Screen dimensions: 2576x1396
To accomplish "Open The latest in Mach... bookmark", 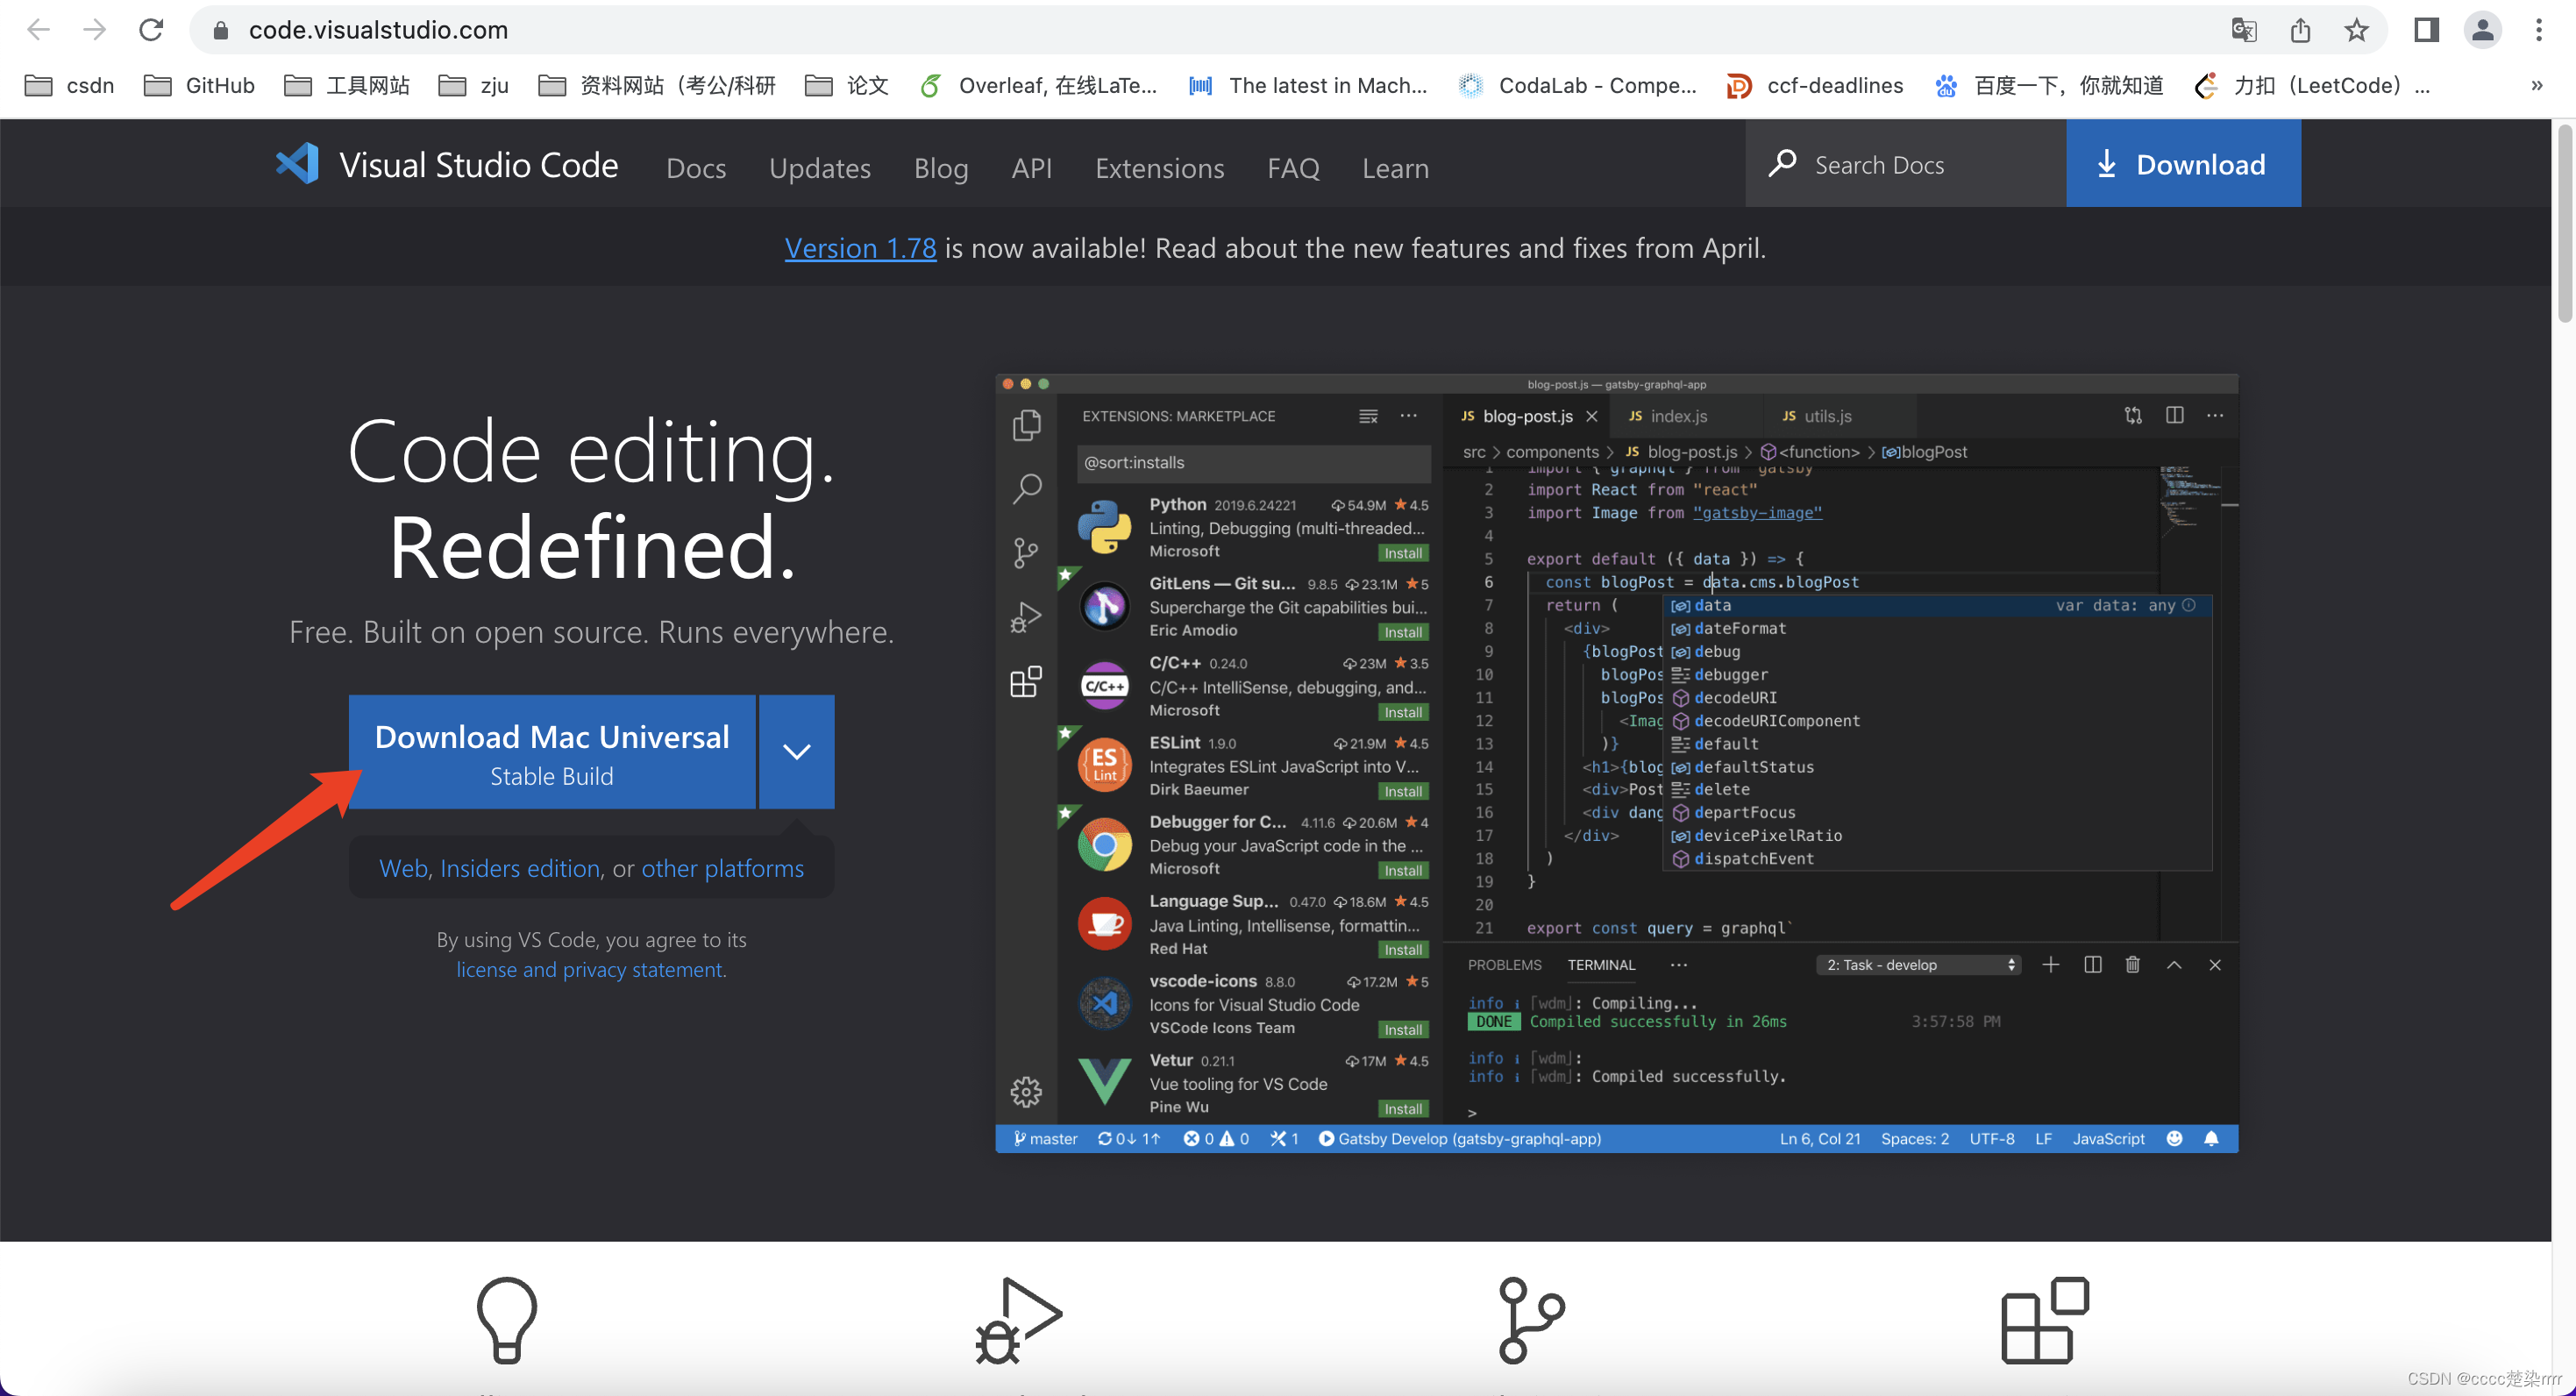I will (x=1308, y=86).
